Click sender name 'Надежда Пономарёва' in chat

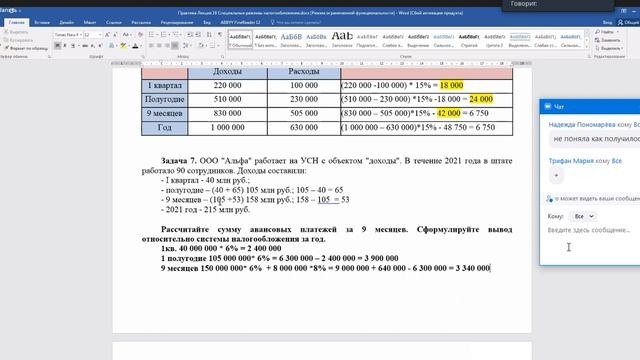point(582,124)
